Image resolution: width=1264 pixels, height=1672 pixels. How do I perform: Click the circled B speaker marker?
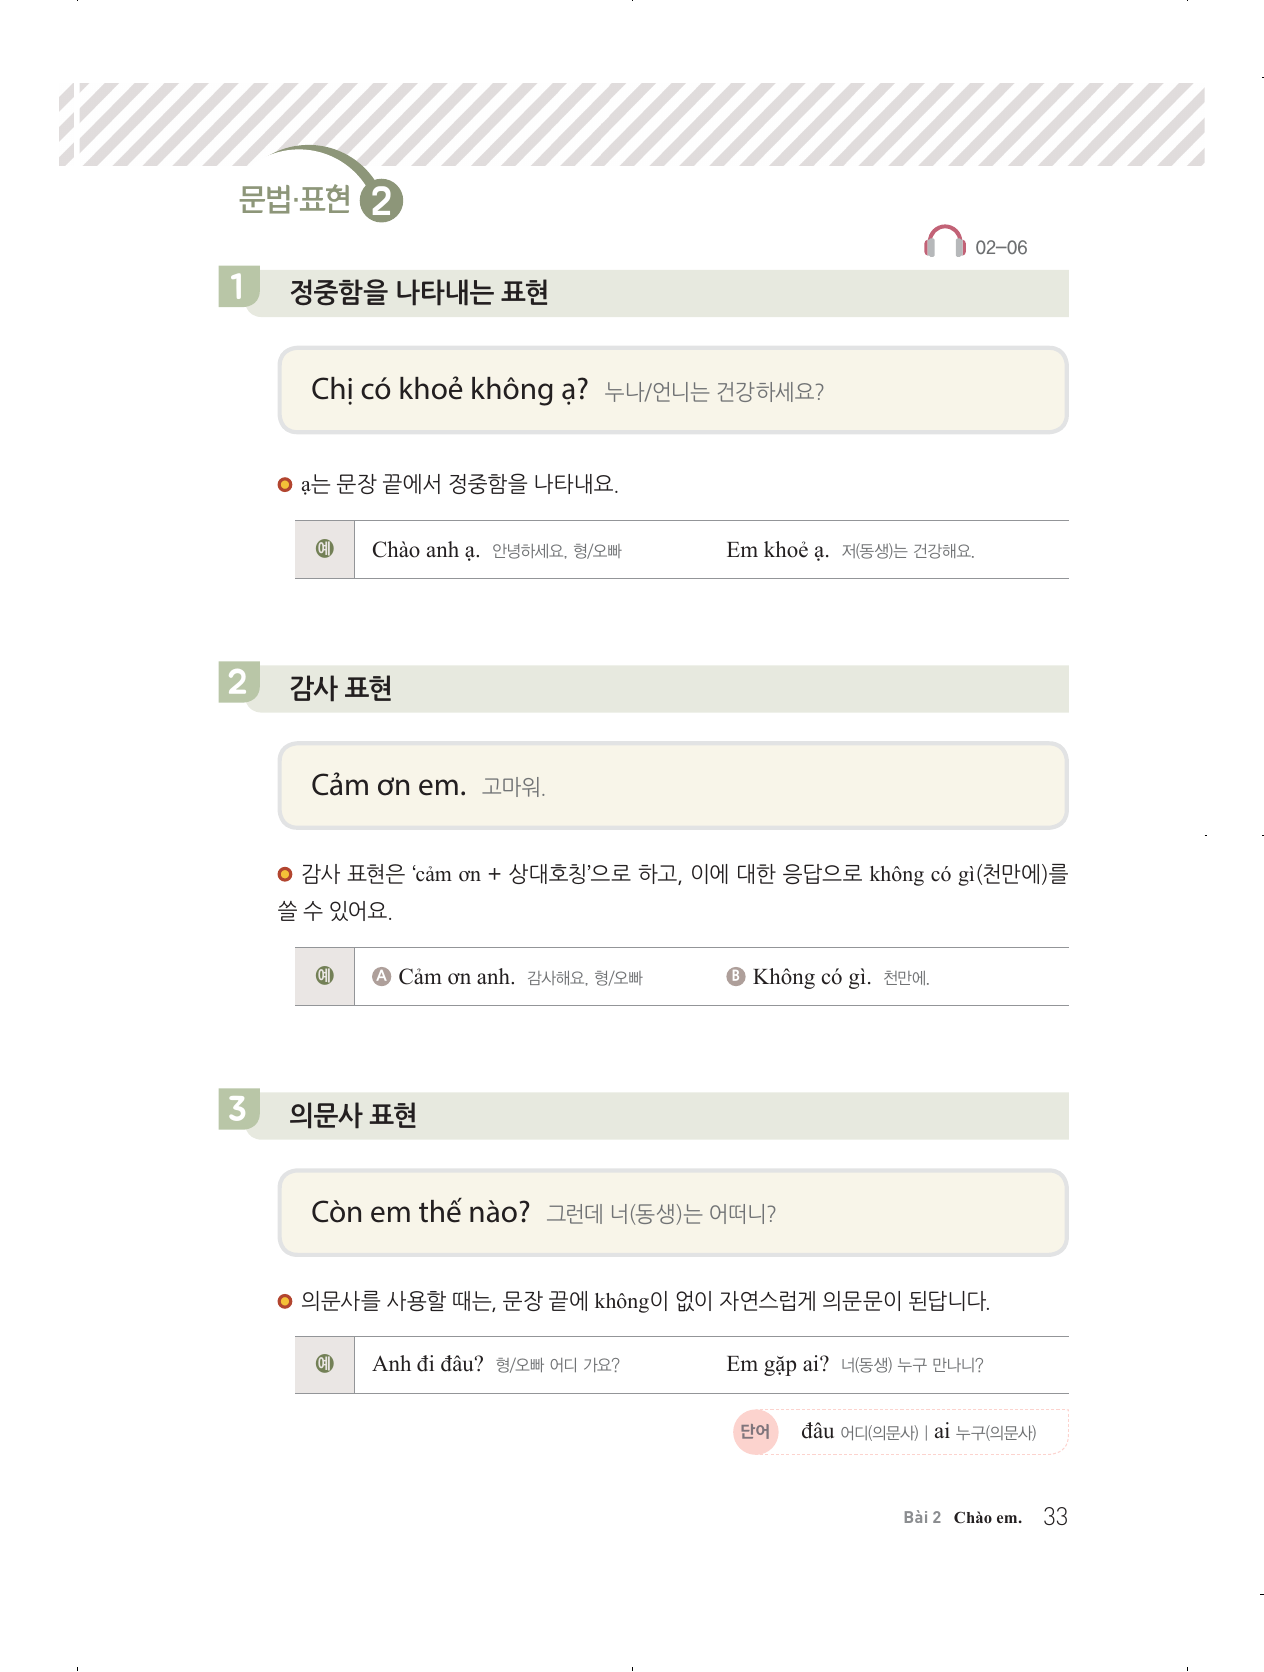coord(736,977)
